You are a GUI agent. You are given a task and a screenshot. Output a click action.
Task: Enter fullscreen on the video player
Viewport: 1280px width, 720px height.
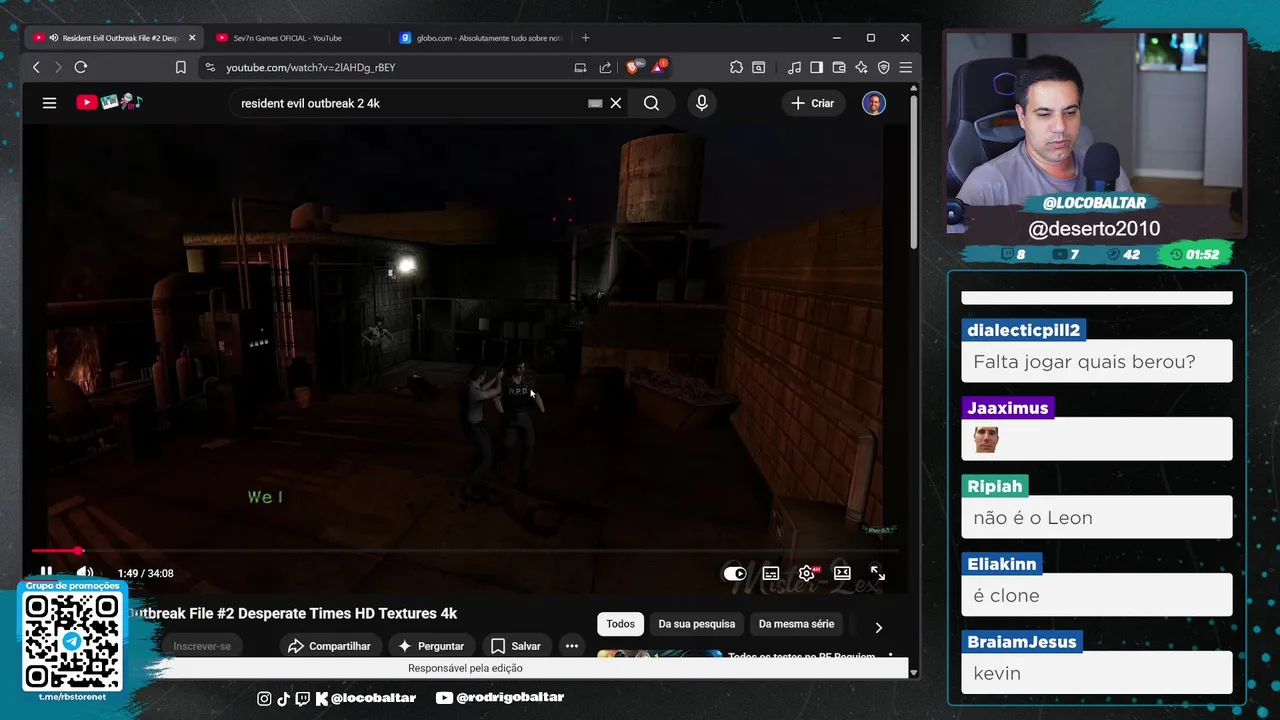pos(878,573)
